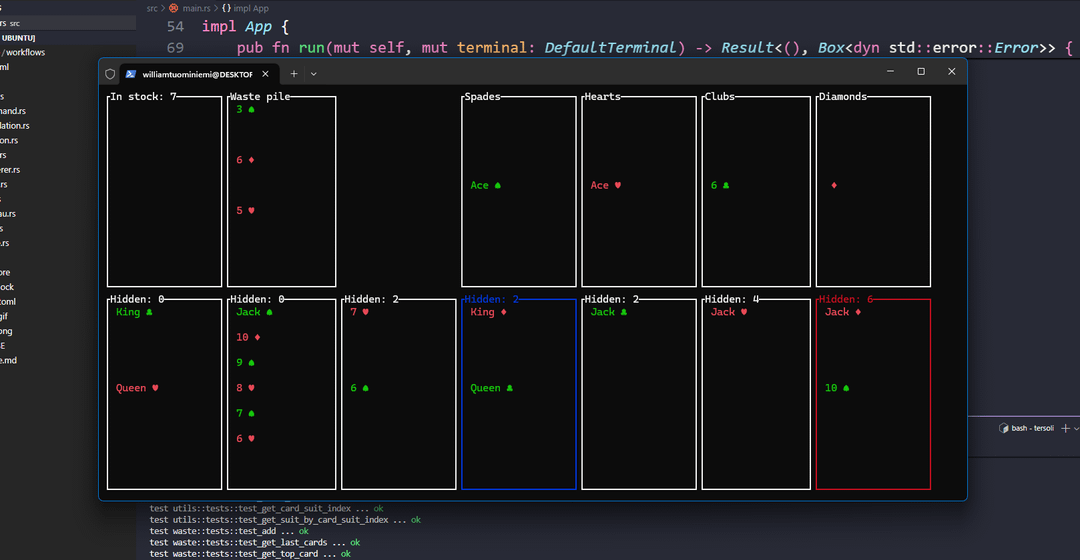Viewport: 1080px width, 560px height.
Task: Click the Hidden: 4 column label
Action: point(732,299)
